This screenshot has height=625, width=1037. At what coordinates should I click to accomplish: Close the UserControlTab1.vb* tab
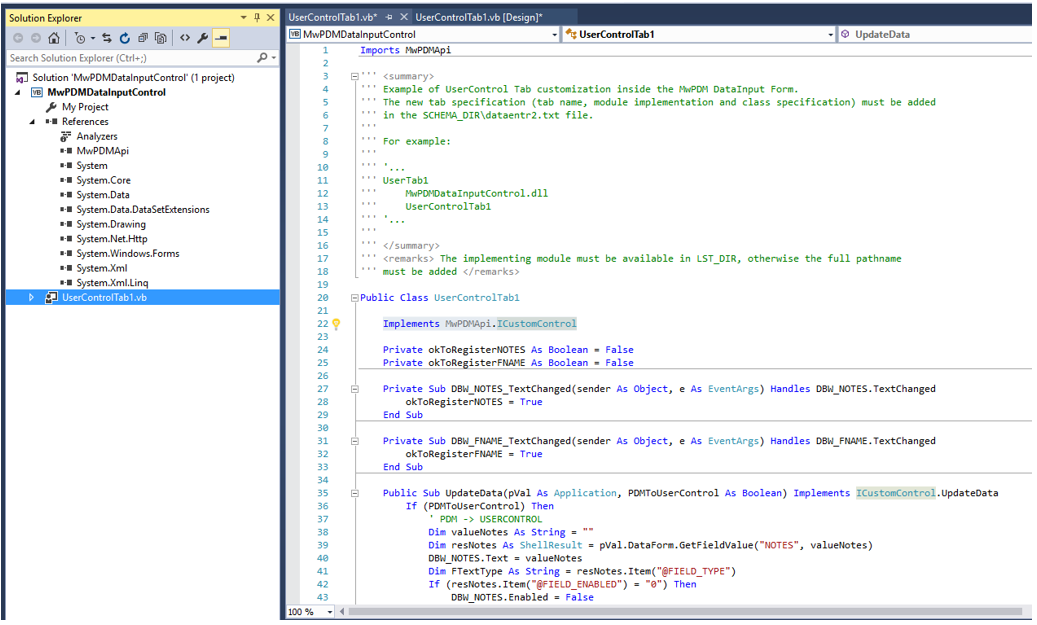pos(403,17)
